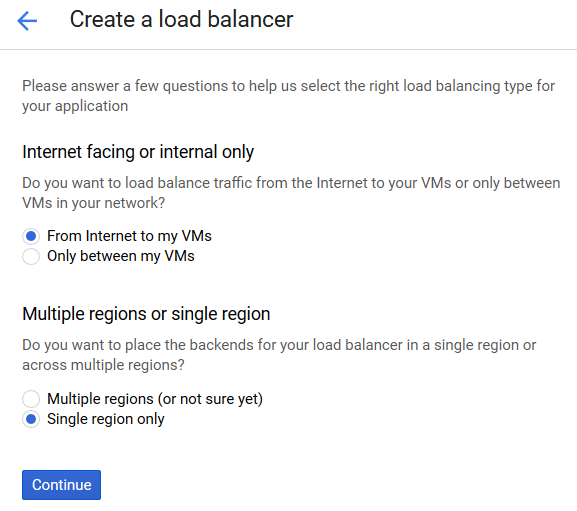Click the 'VMs in your network?' text line

point(93,203)
